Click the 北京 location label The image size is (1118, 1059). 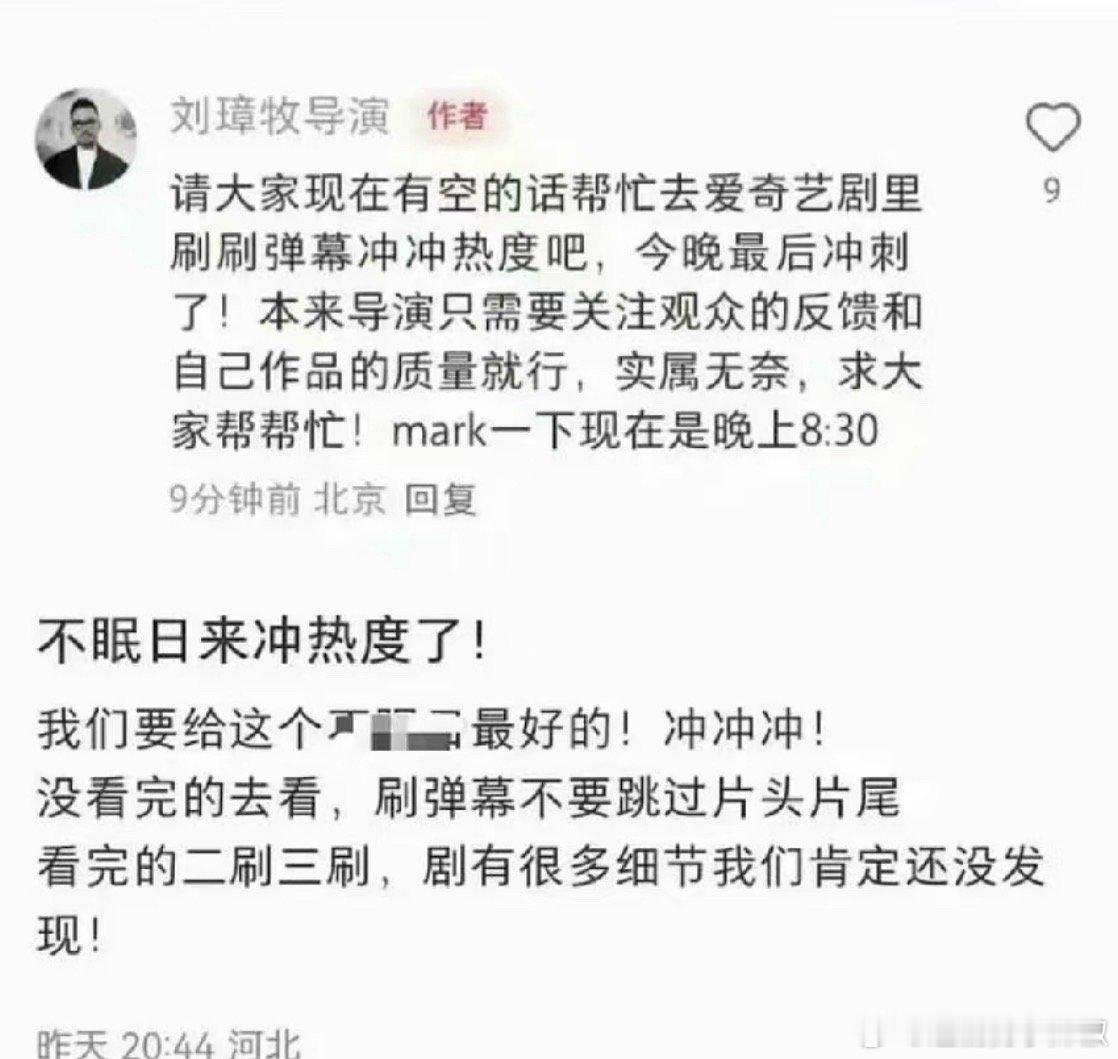(350, 498)
